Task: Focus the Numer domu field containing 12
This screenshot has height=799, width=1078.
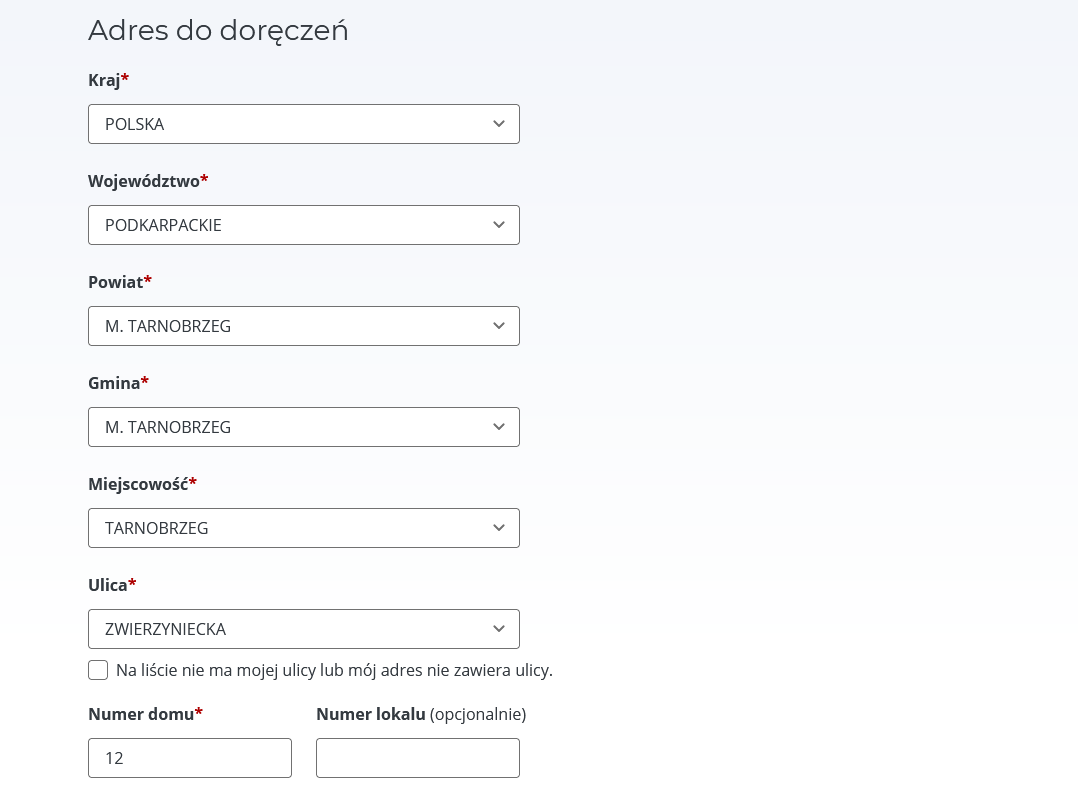Action: (x=190, y=758)
